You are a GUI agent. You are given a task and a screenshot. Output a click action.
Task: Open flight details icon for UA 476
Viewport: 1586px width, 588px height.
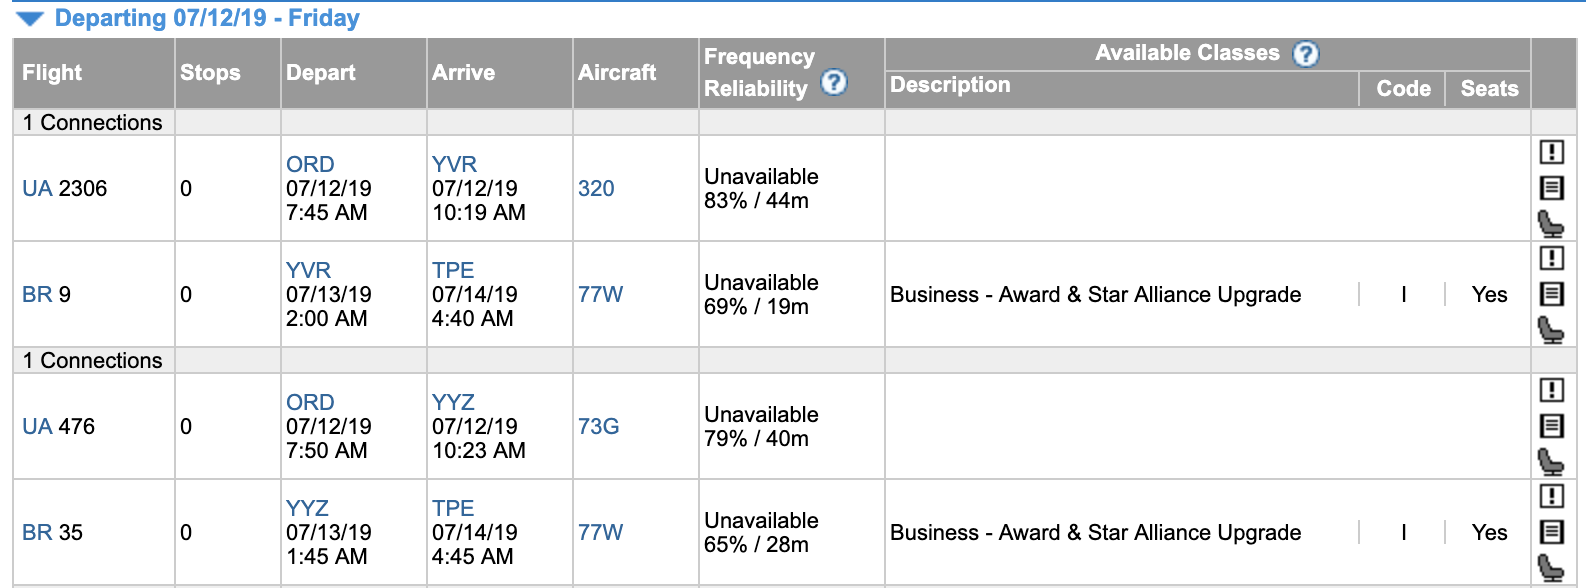[x=1551, y=426]
